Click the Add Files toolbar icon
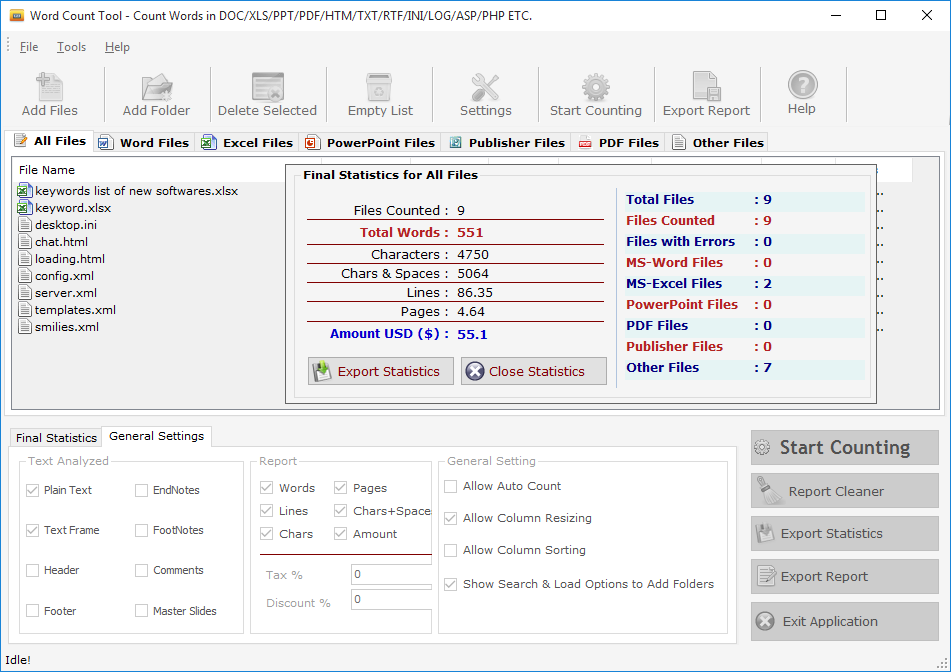This screenshot has width=951, height=672. click(49, 87)
